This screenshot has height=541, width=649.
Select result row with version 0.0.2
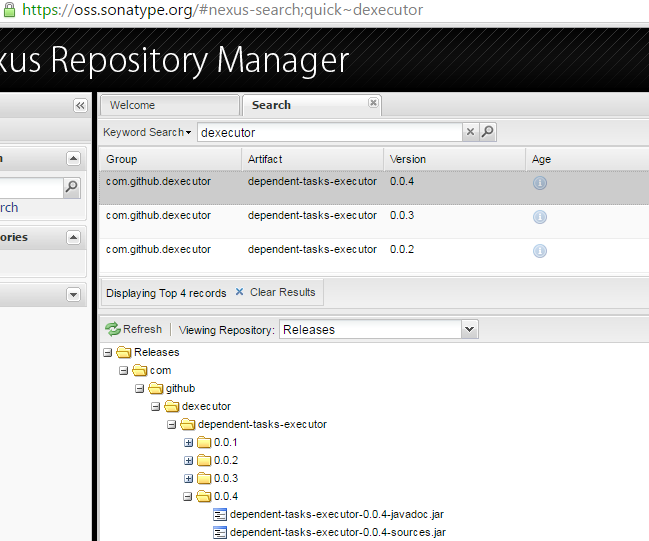click(x=374, y=255)
